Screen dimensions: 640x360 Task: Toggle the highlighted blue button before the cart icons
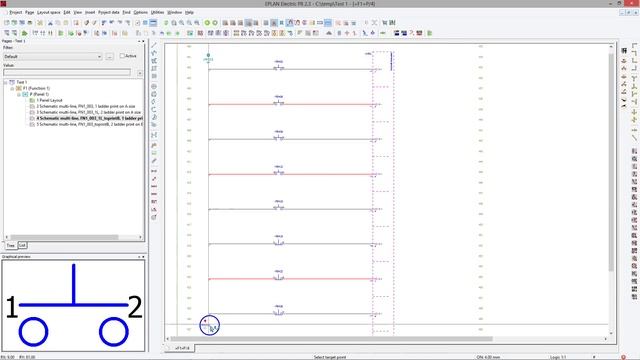tap(328, 23)
